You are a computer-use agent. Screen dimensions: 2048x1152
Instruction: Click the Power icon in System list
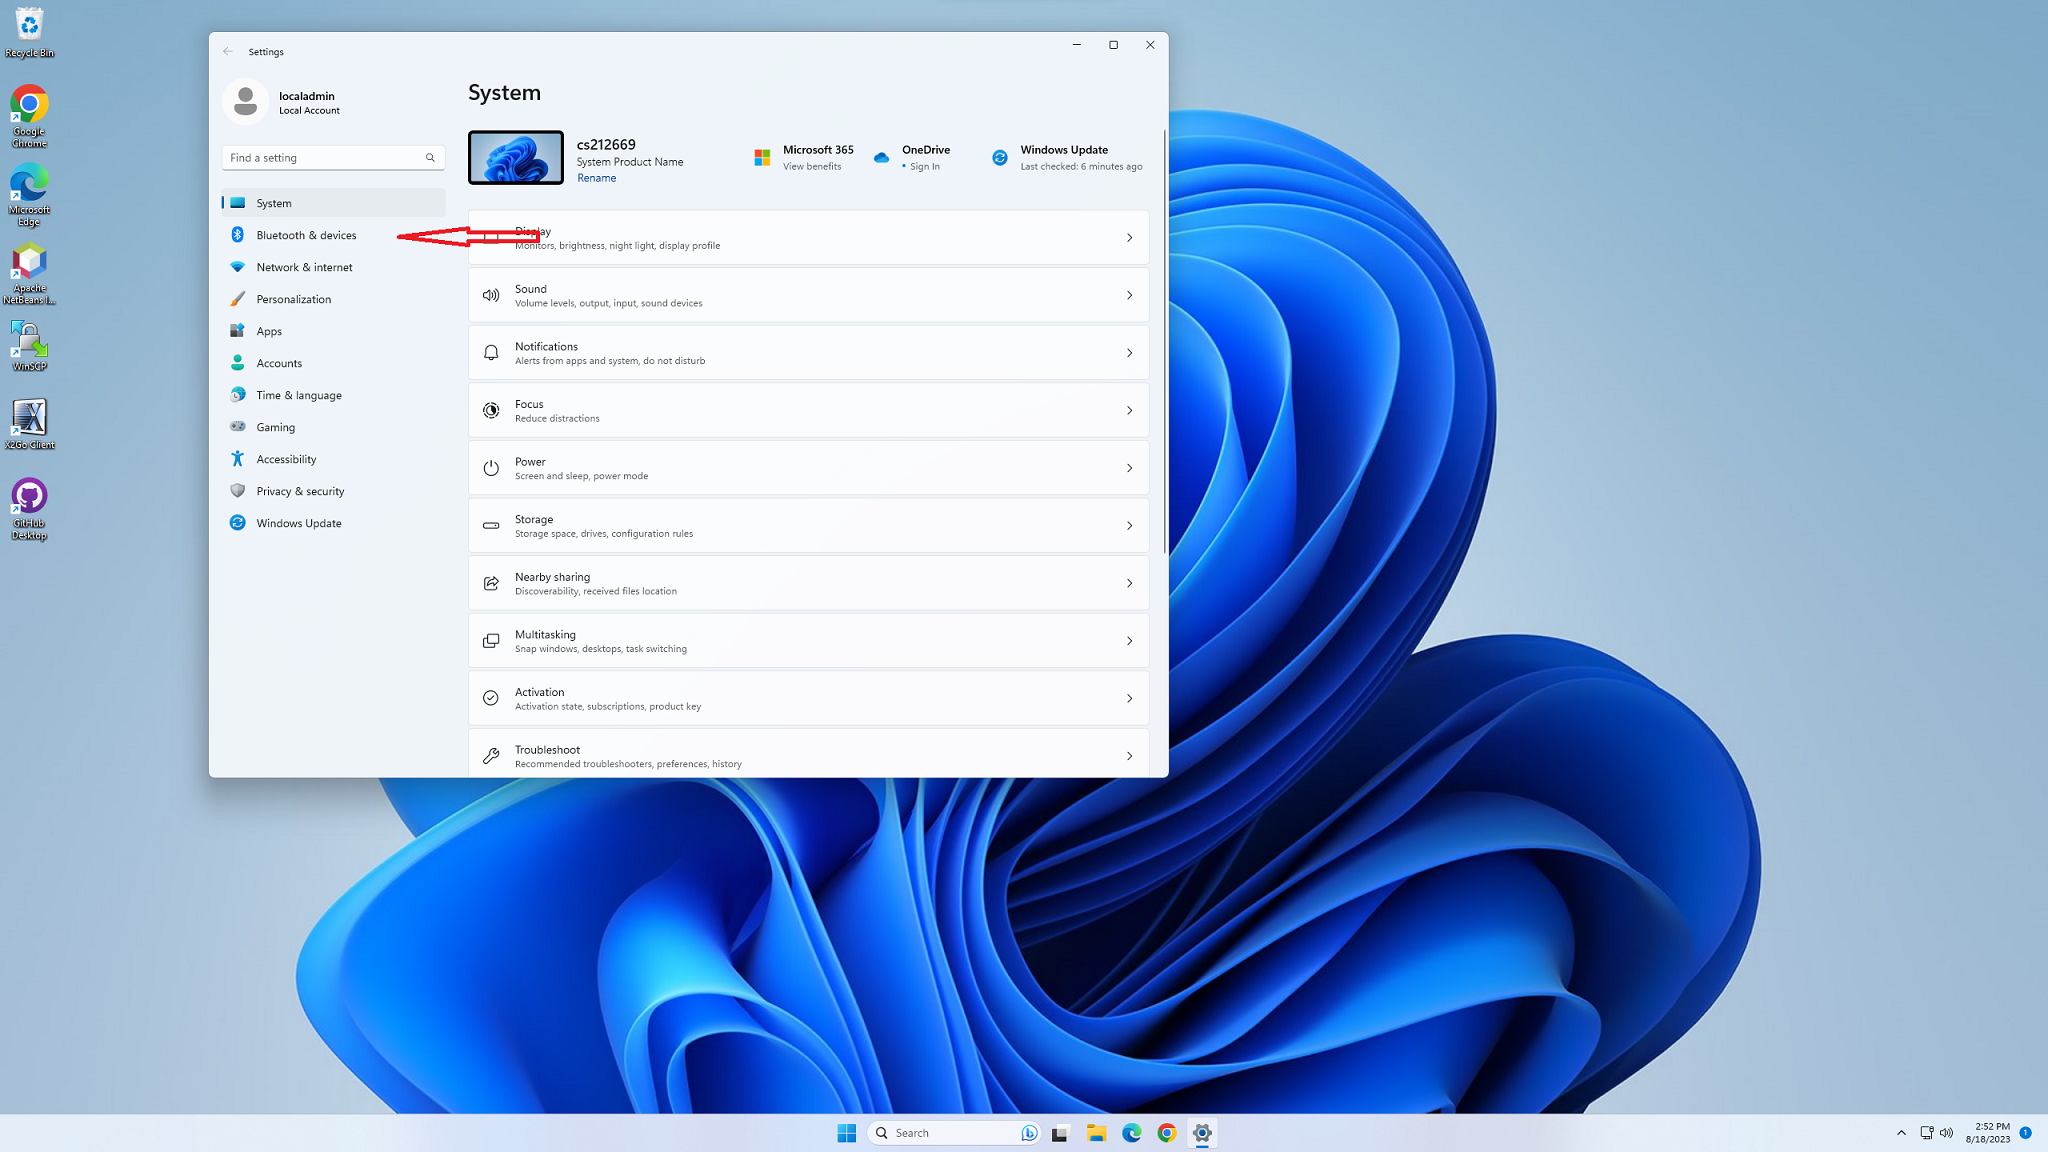tap(491, 468)
